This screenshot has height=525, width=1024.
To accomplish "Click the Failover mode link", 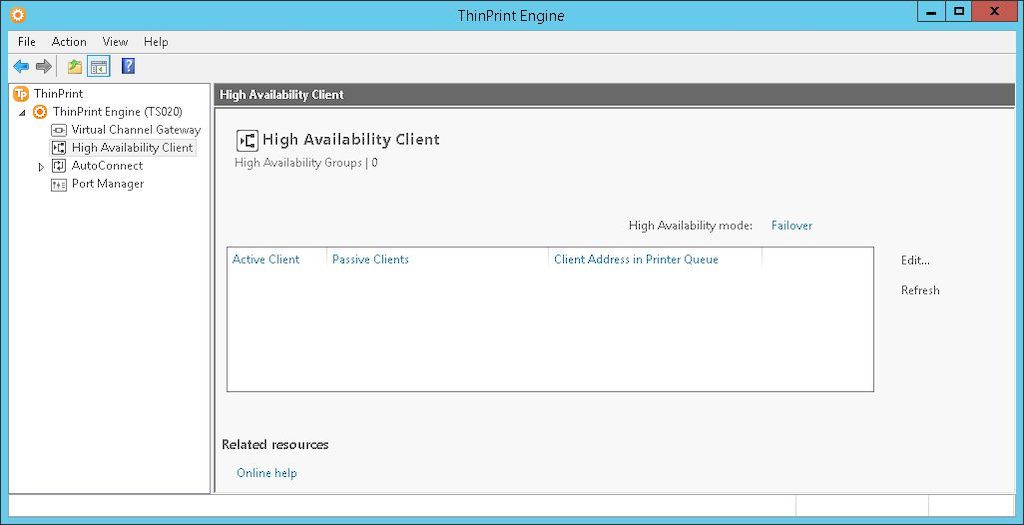I will point(792,225).
